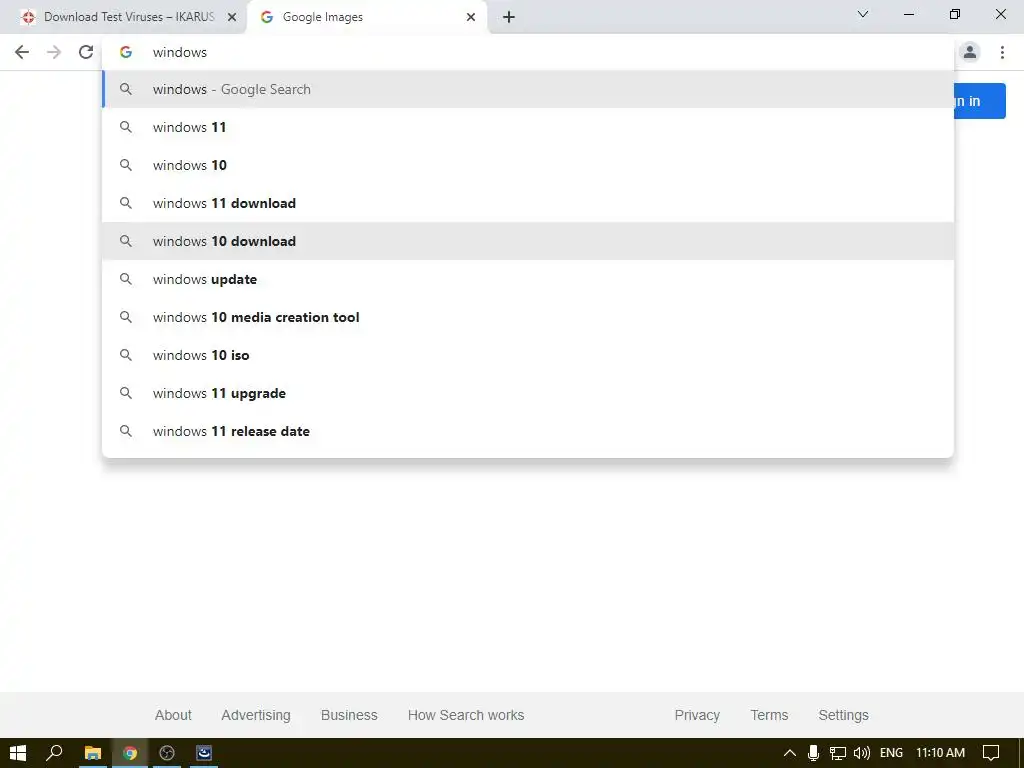The width and height of the screenshot is (1024, 768).
Task: Click the Google G icon in the address bar
Action: coord(126,52)
